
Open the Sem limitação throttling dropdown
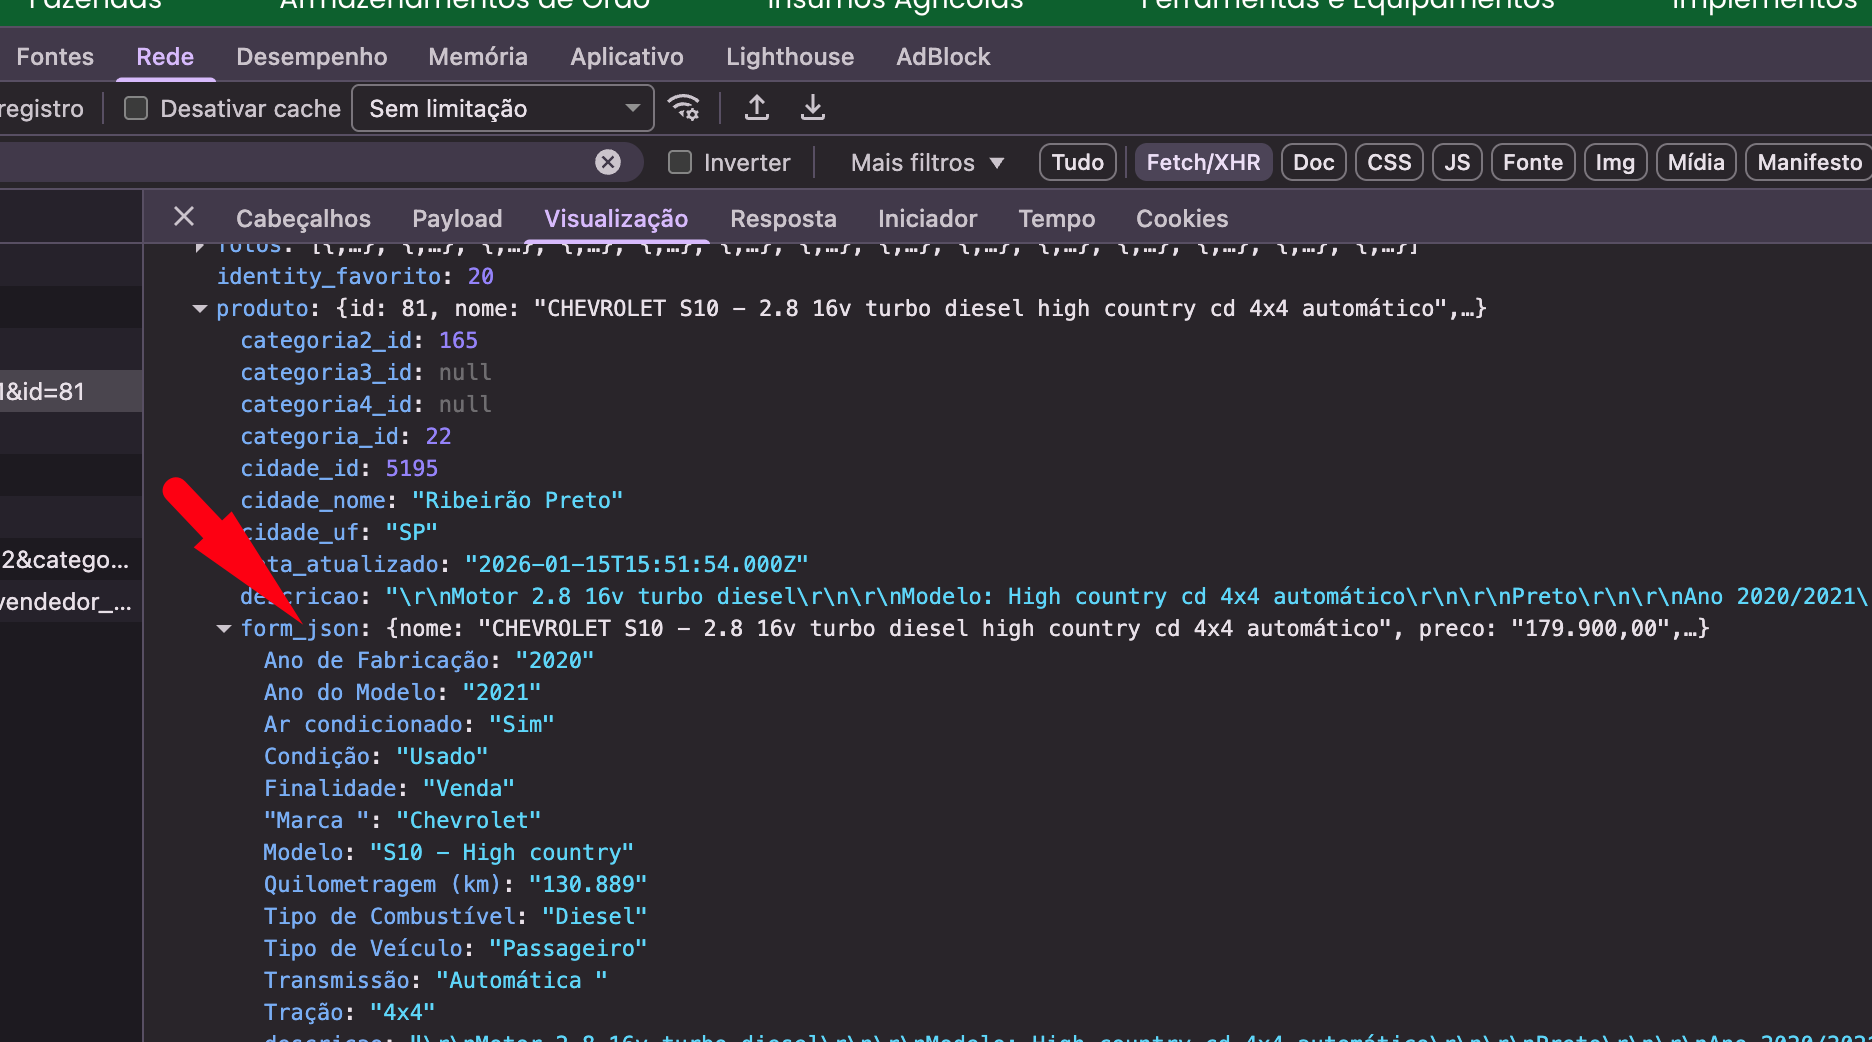click(x=502, y=108)
